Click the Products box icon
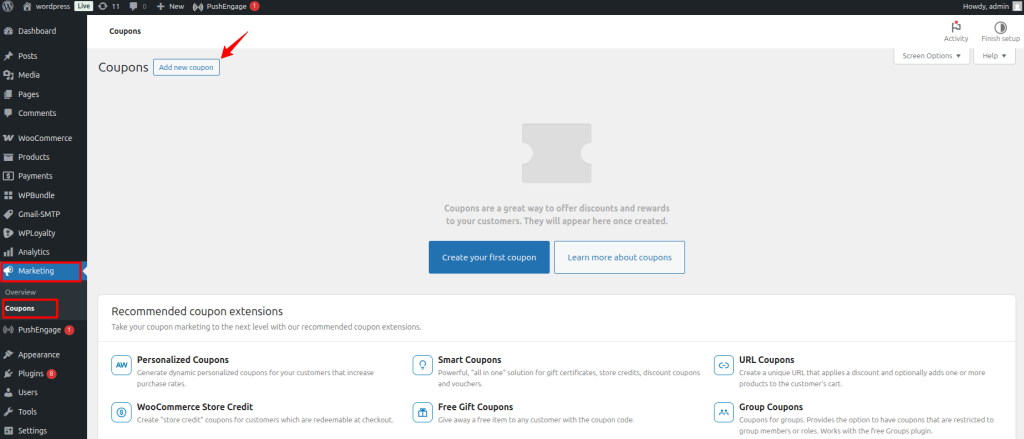 [x=8, y=157]
